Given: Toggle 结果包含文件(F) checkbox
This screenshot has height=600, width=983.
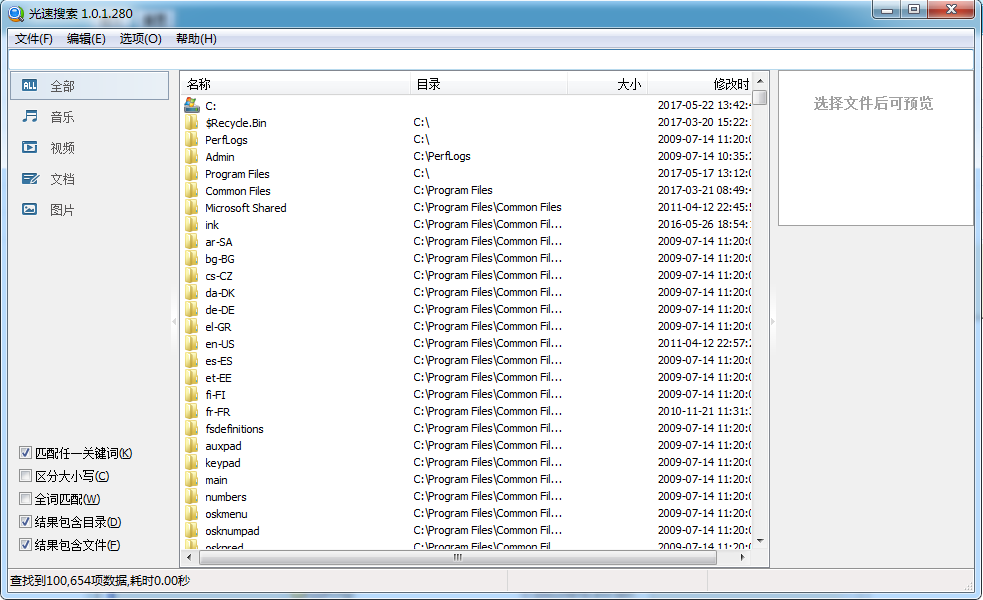Looking at the screenshot, I should pos(25,544).
